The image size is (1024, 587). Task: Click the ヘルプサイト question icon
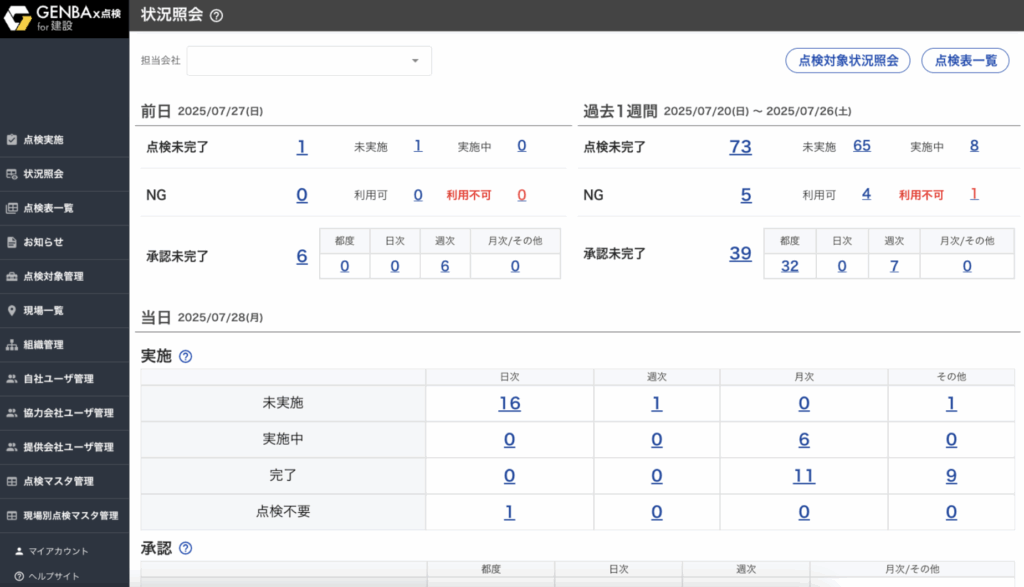(x=19, y=576)
